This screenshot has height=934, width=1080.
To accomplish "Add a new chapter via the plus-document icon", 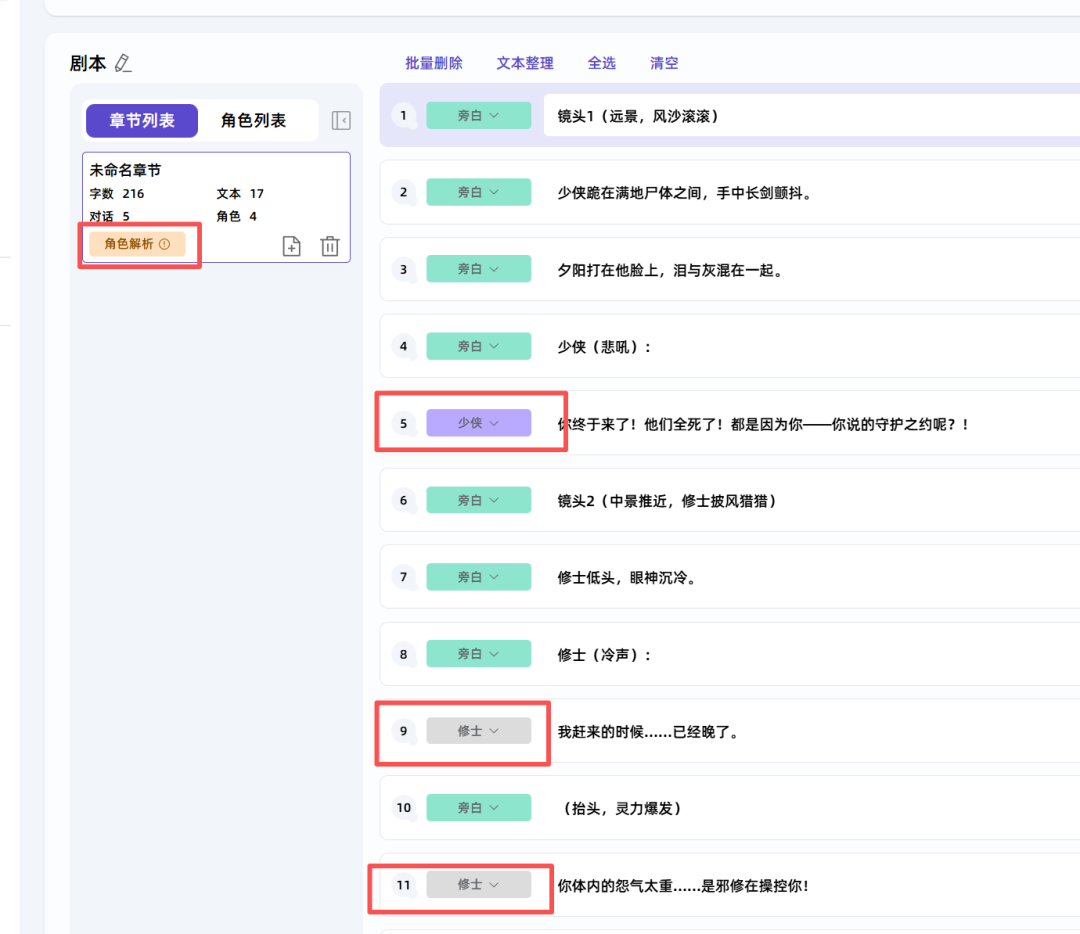I will (292, 246).
